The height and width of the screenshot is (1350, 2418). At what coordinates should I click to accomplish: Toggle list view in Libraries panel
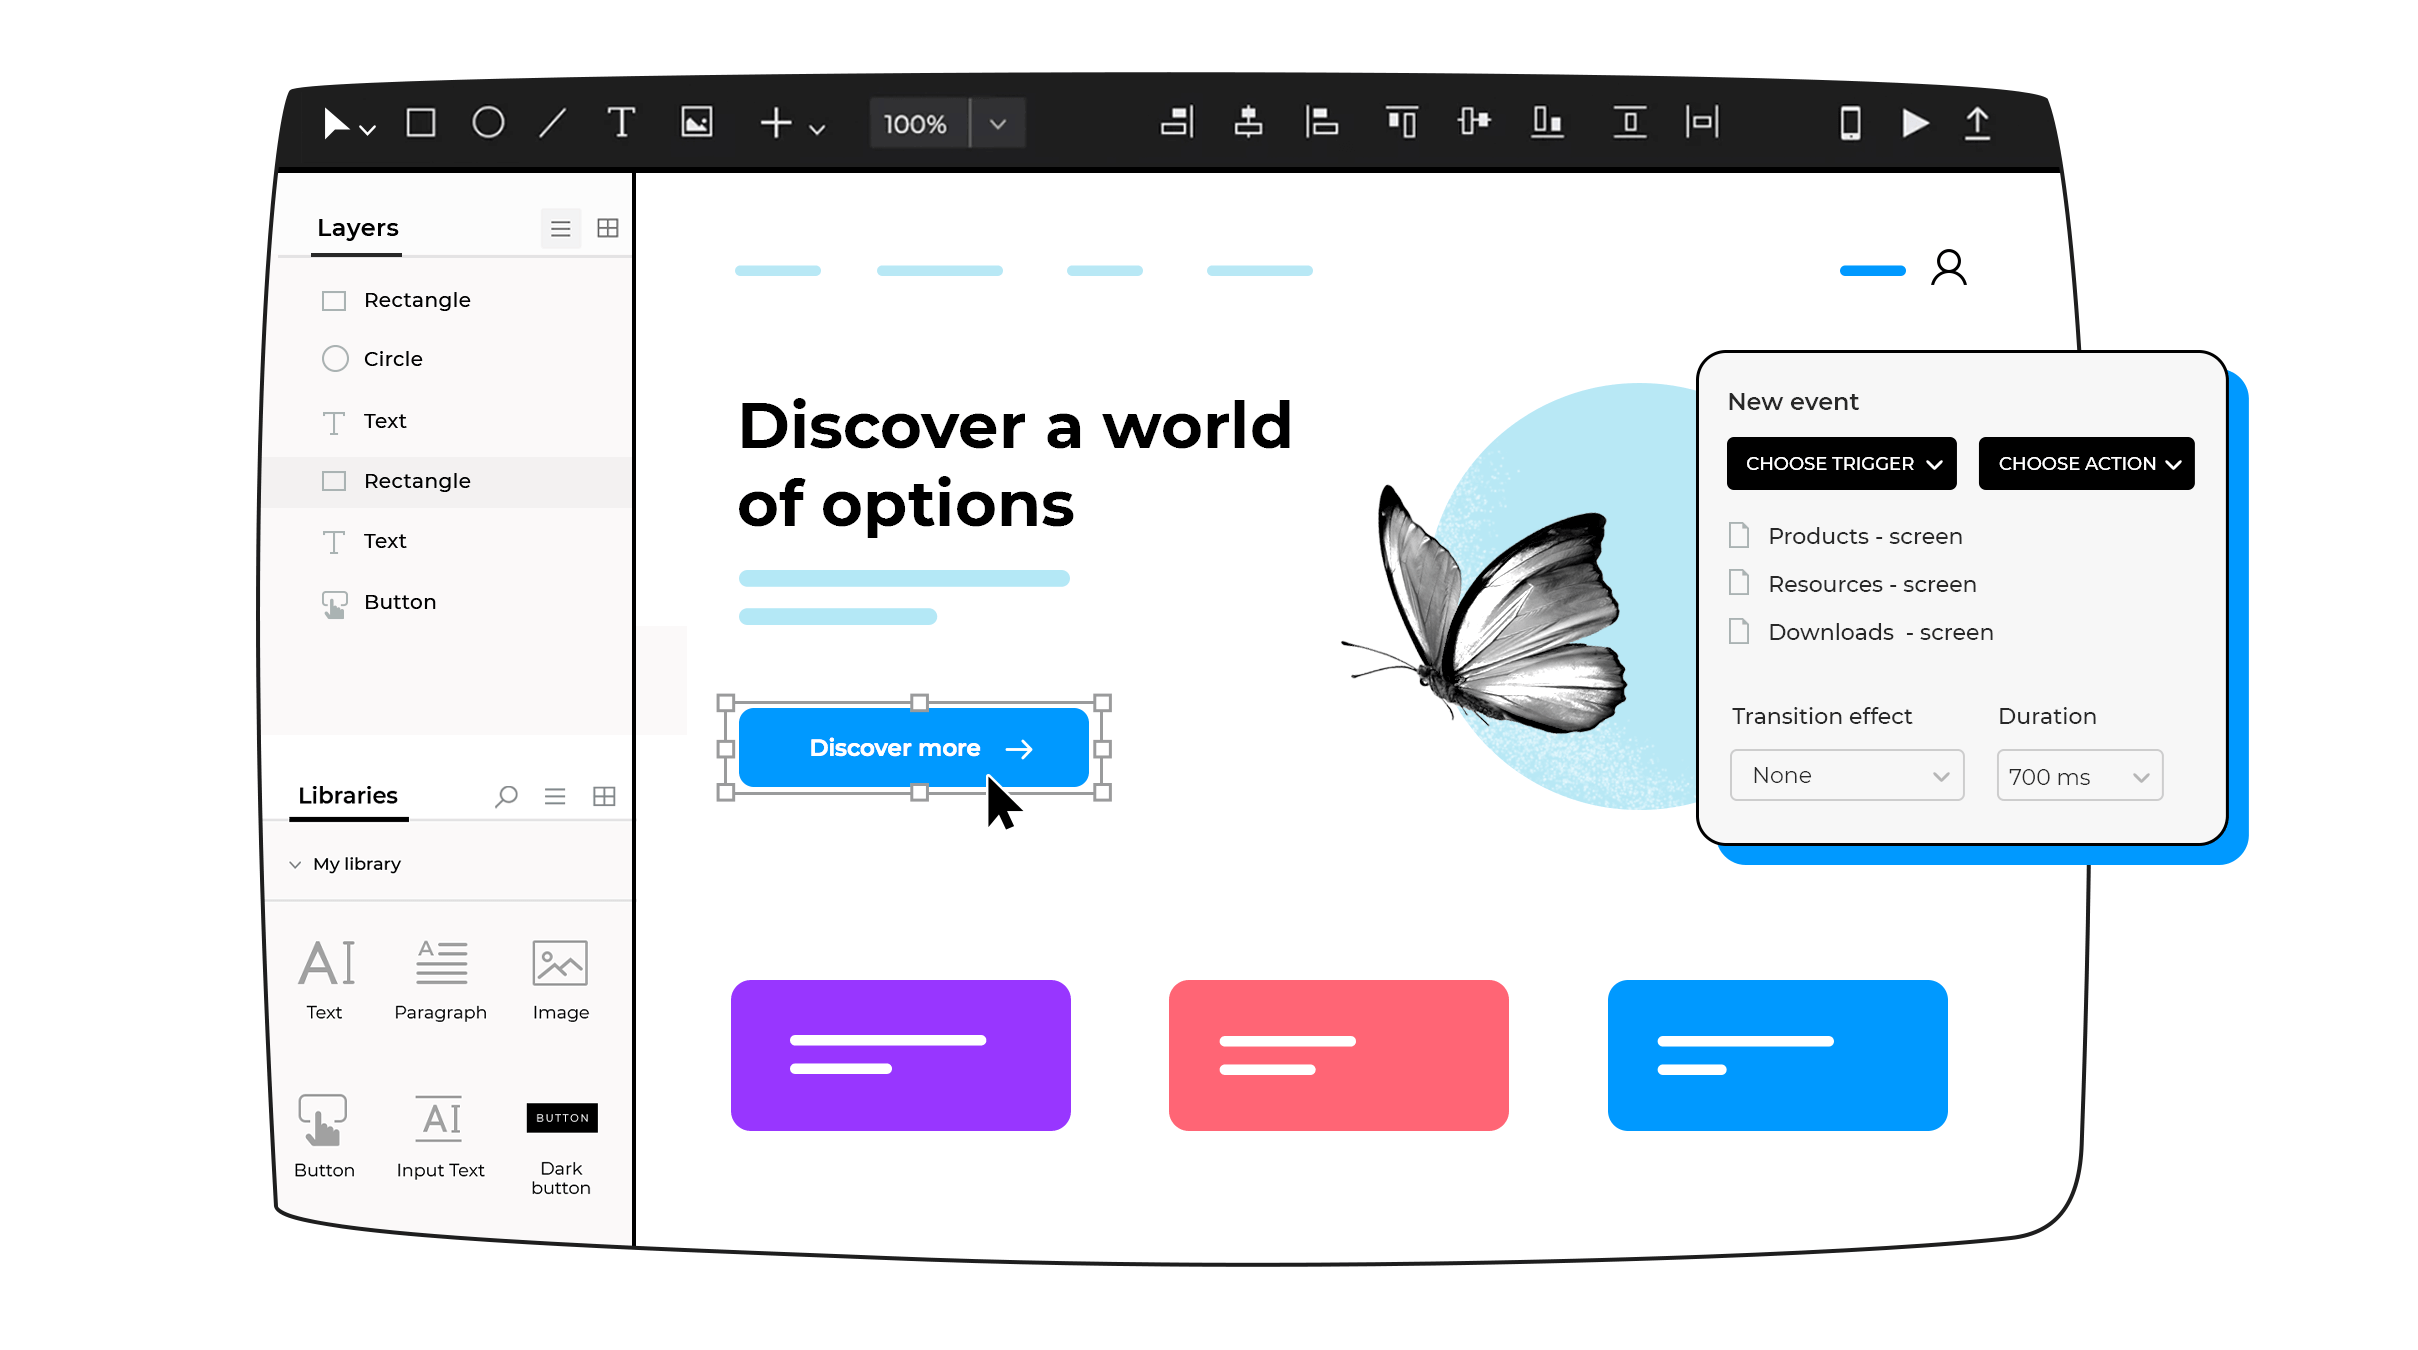[x=556, y=795]
